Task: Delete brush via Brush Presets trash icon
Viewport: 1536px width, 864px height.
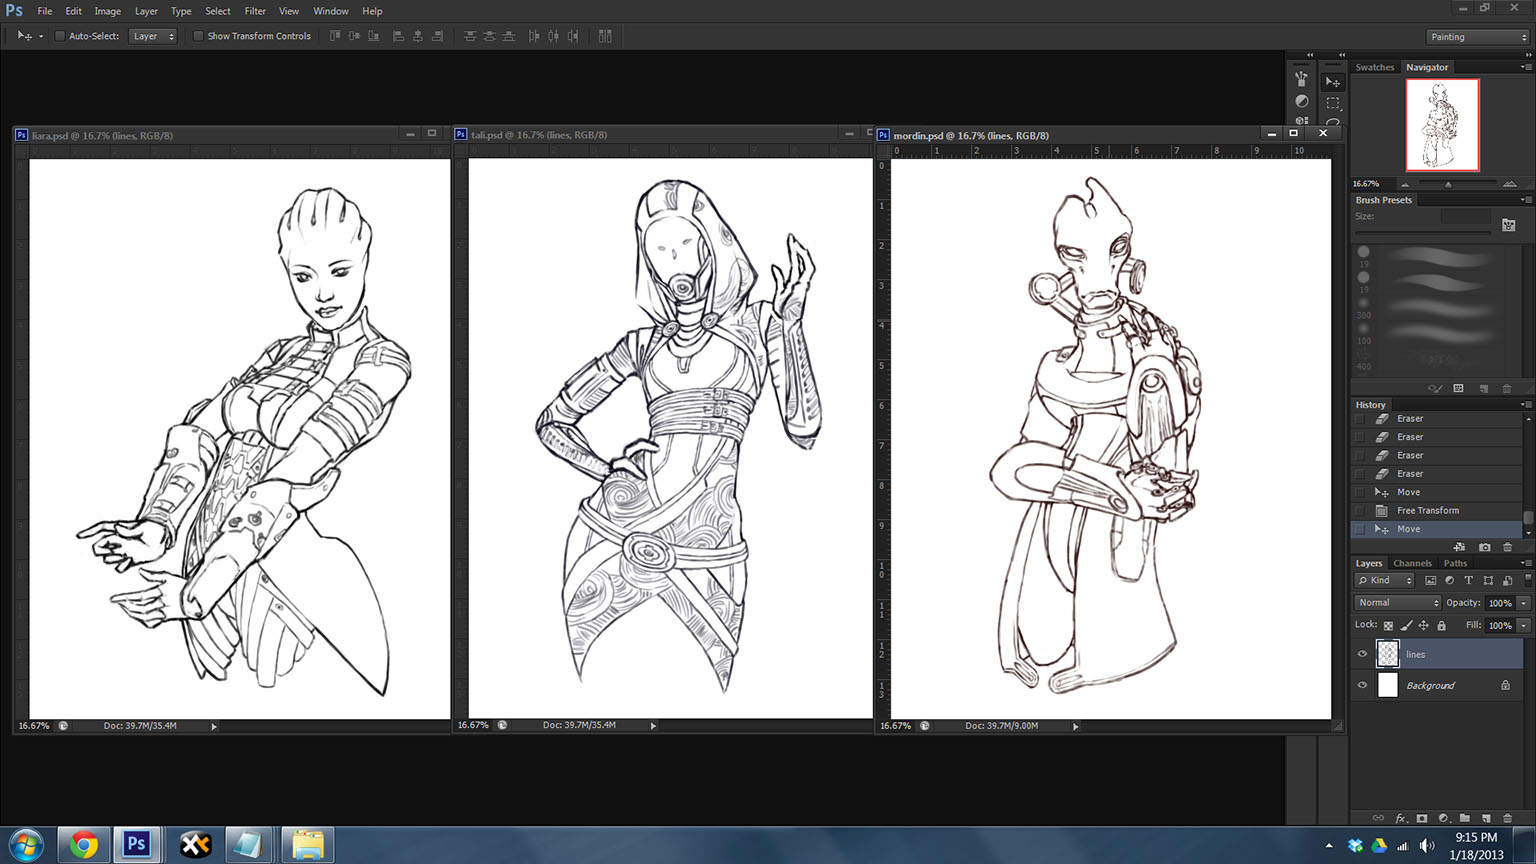Action: coord(1507,388)
